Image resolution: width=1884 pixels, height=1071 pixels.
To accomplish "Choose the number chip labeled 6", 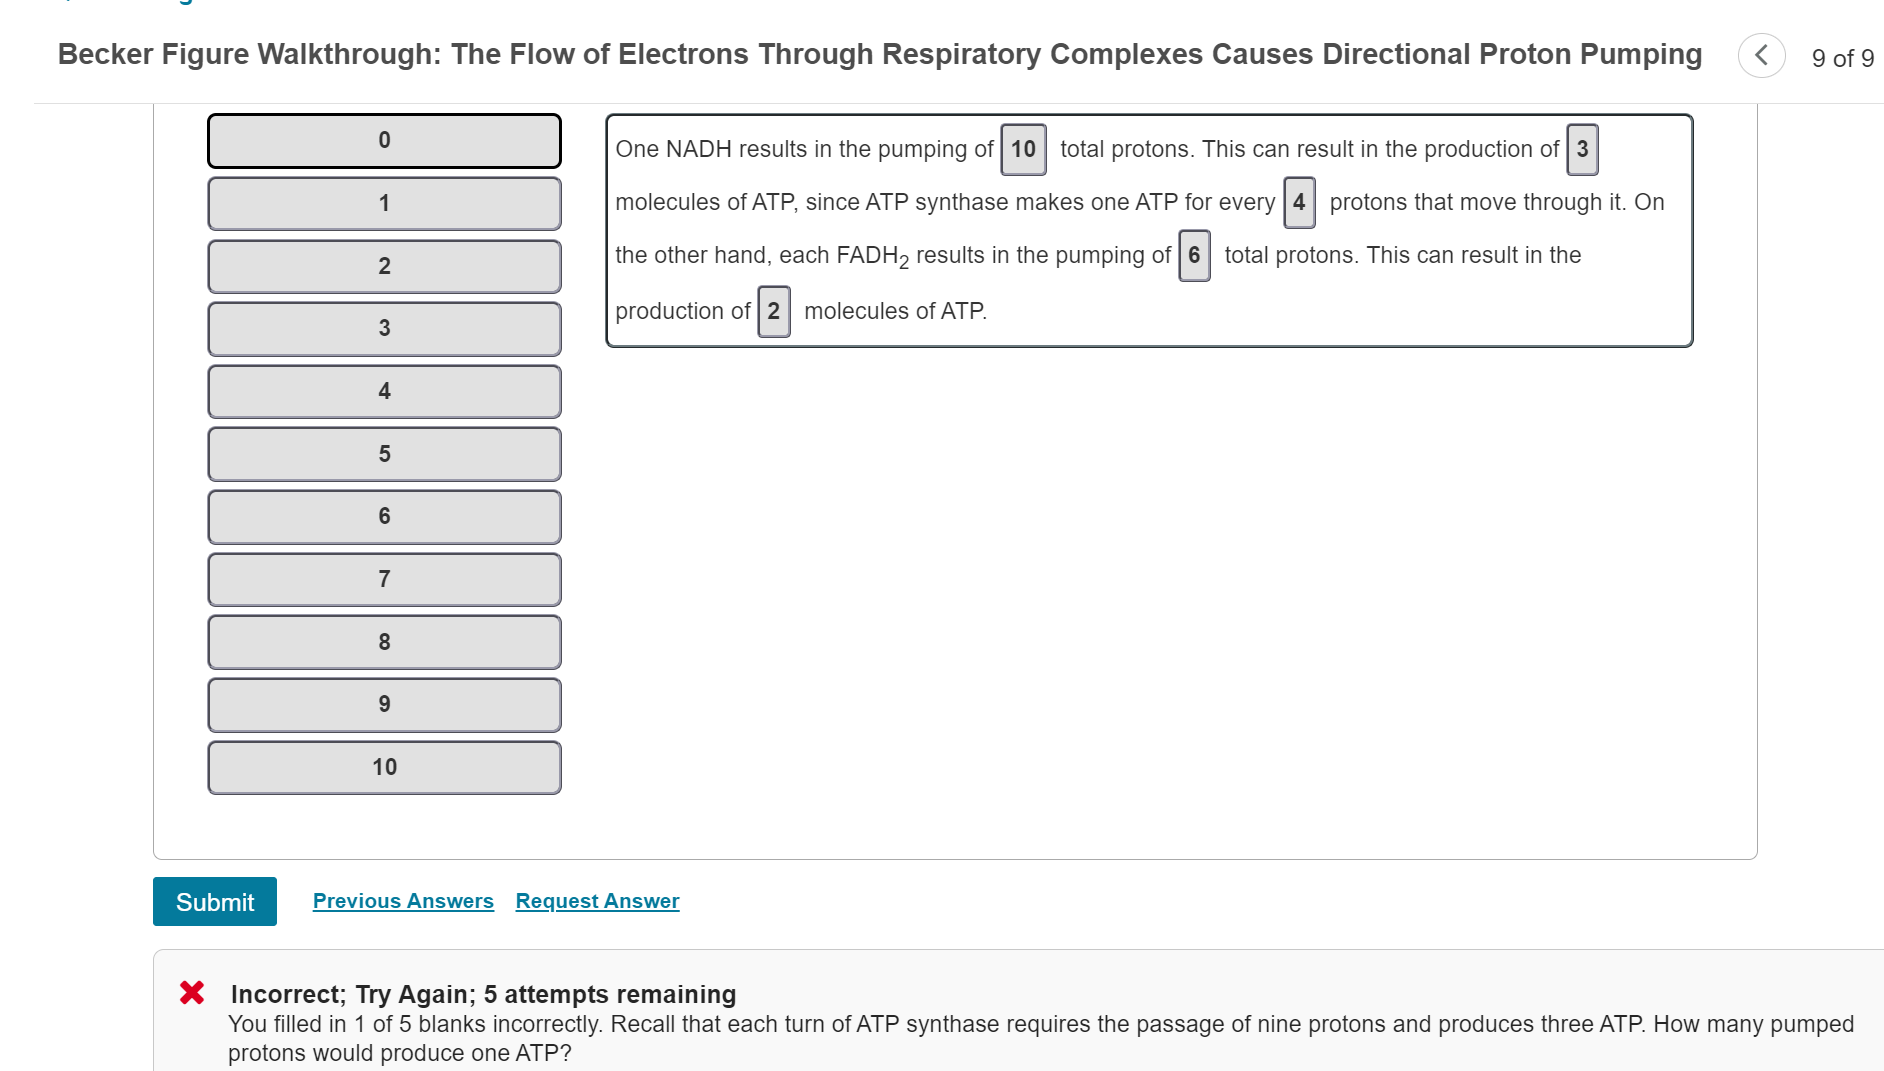I will pos(384,516).
